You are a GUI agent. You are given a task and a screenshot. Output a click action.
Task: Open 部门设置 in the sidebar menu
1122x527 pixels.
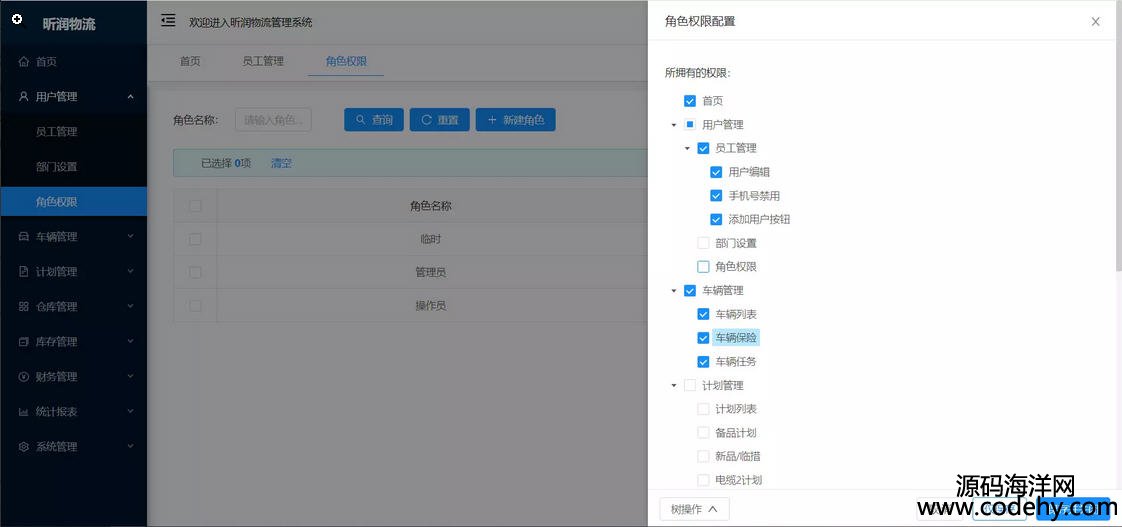pyautogui.click(x=56, y=167)
